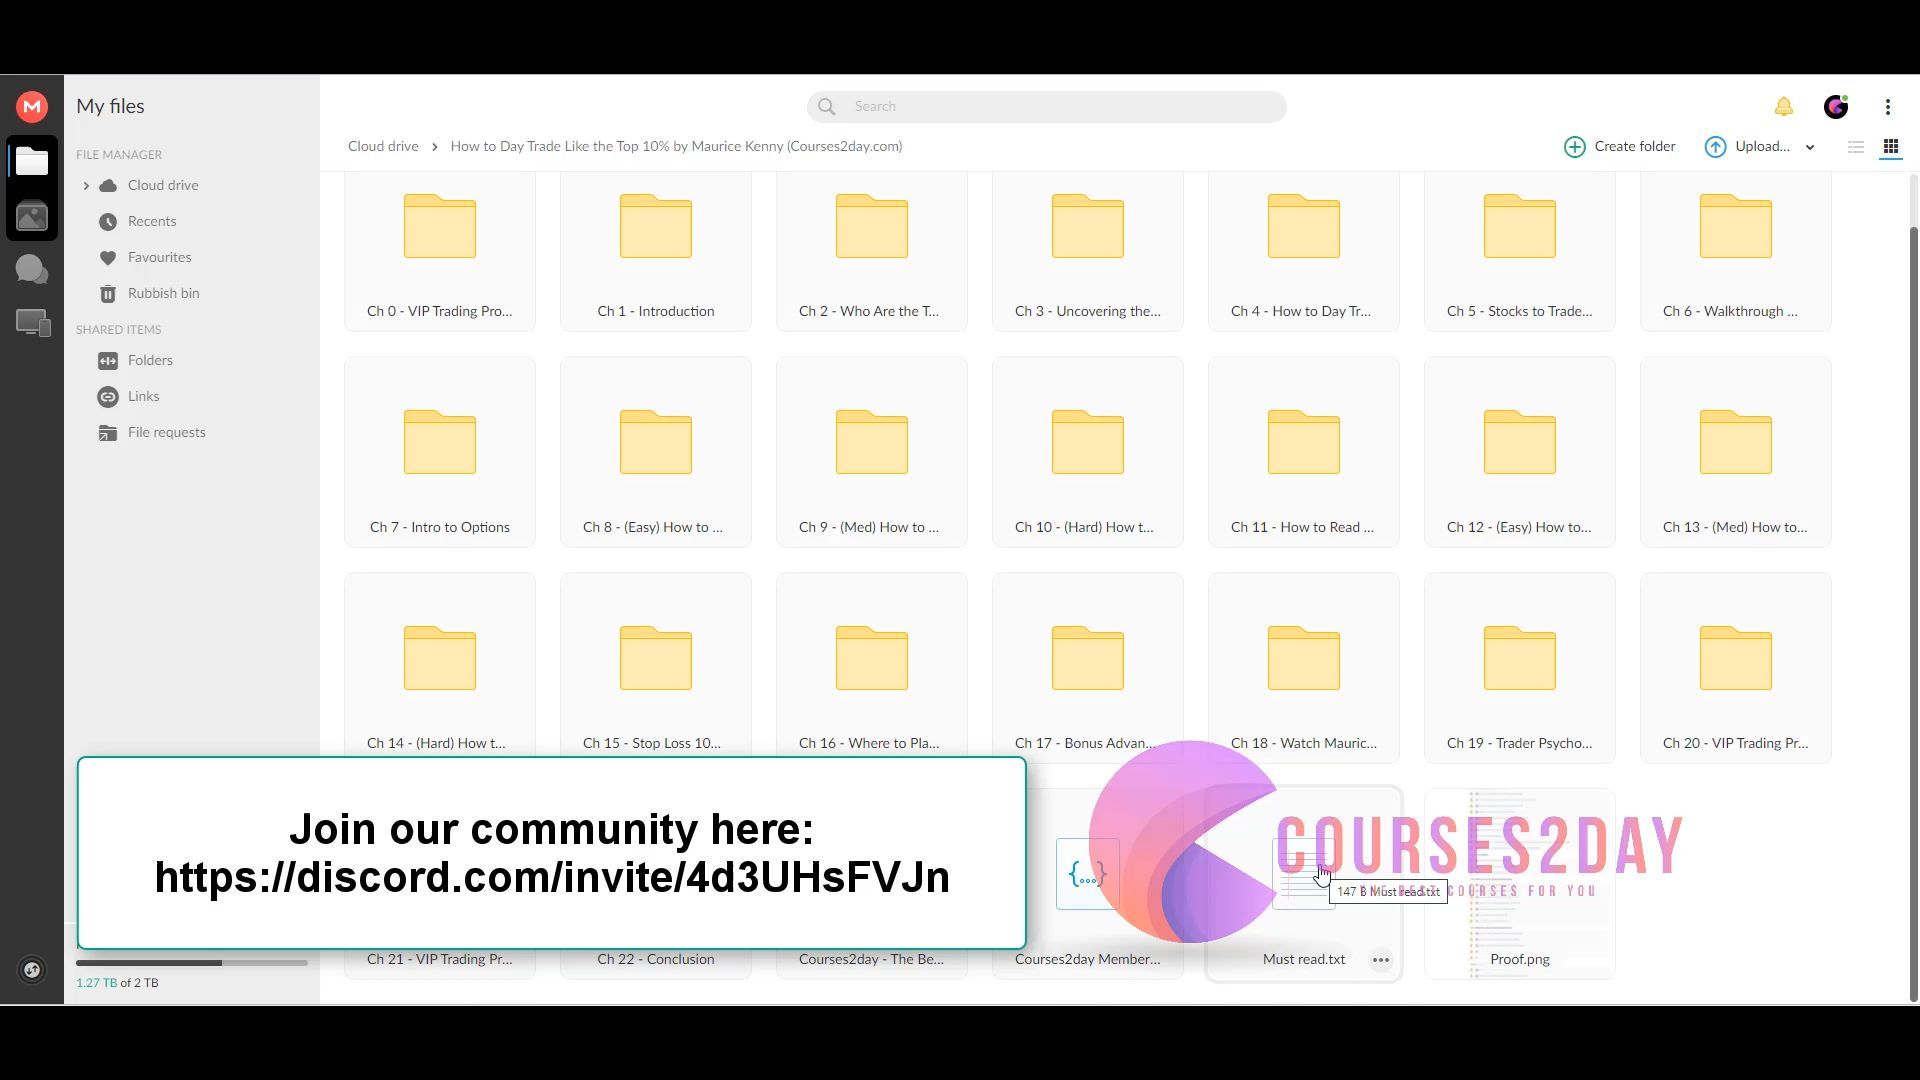Select Cloud drive in sidebar
Viewport: 1920px width, 1080px height.
click(x=163, y=185)
